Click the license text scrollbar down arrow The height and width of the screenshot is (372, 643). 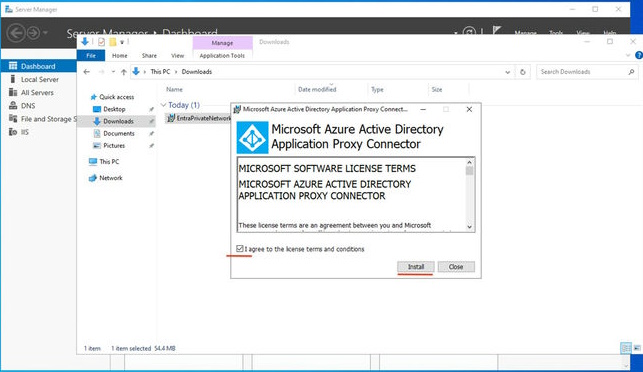[470, 227]
